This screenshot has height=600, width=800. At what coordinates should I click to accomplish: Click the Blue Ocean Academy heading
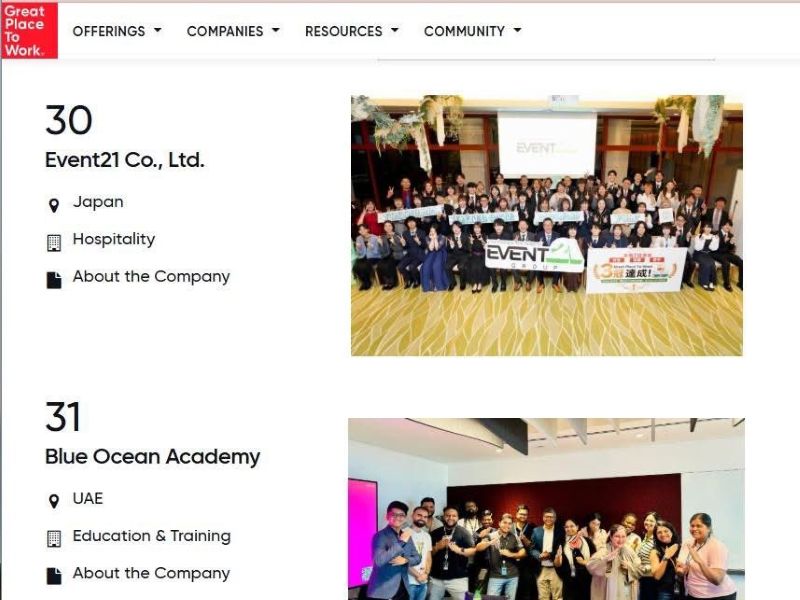point(153,457)
